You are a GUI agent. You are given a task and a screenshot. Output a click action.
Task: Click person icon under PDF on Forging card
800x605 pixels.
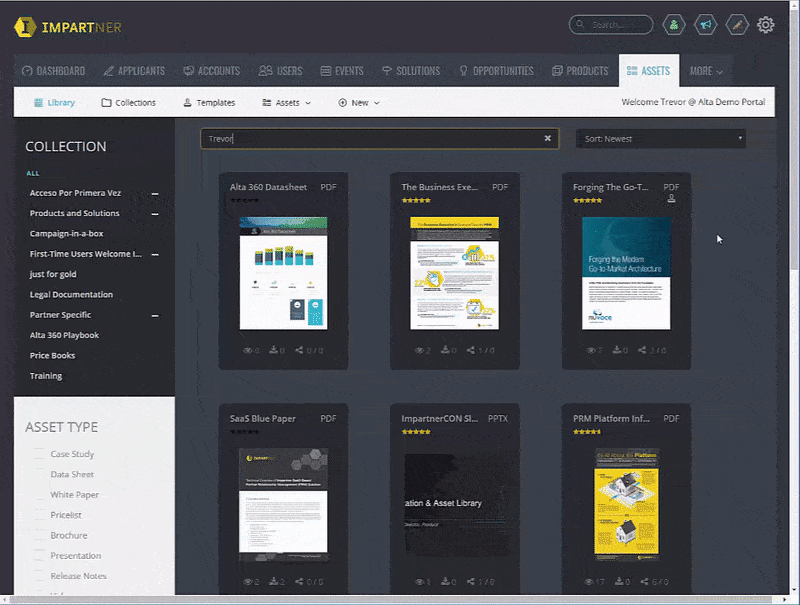671,198
